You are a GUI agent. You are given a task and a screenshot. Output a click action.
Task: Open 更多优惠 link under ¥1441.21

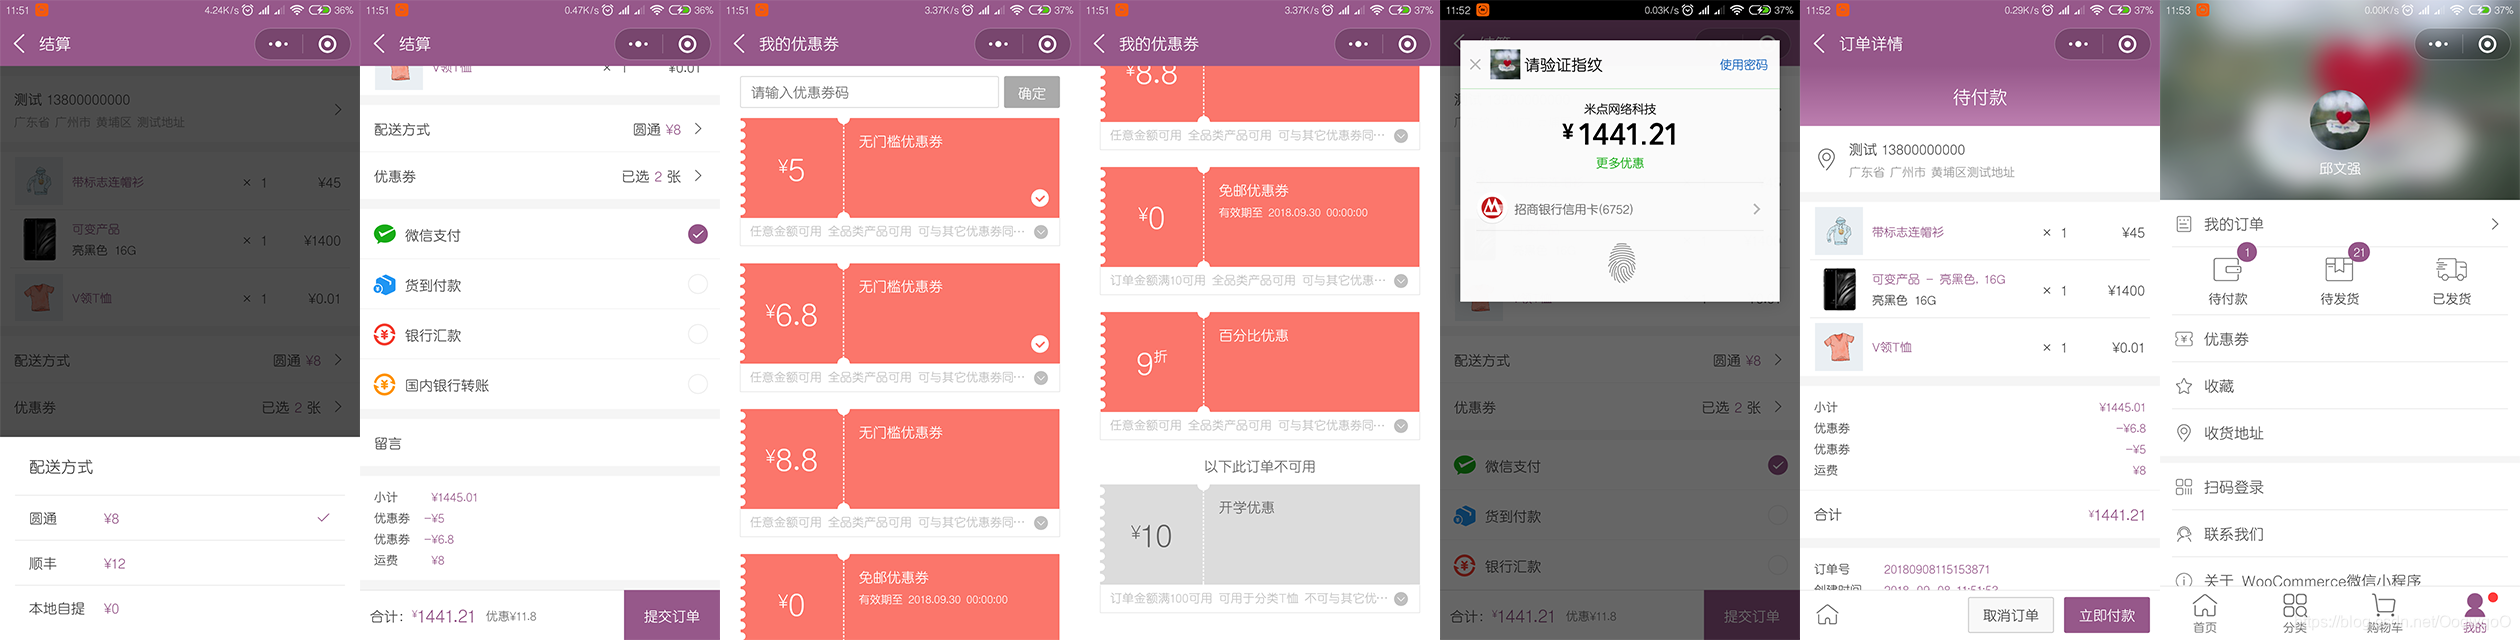pos(1620,163)
